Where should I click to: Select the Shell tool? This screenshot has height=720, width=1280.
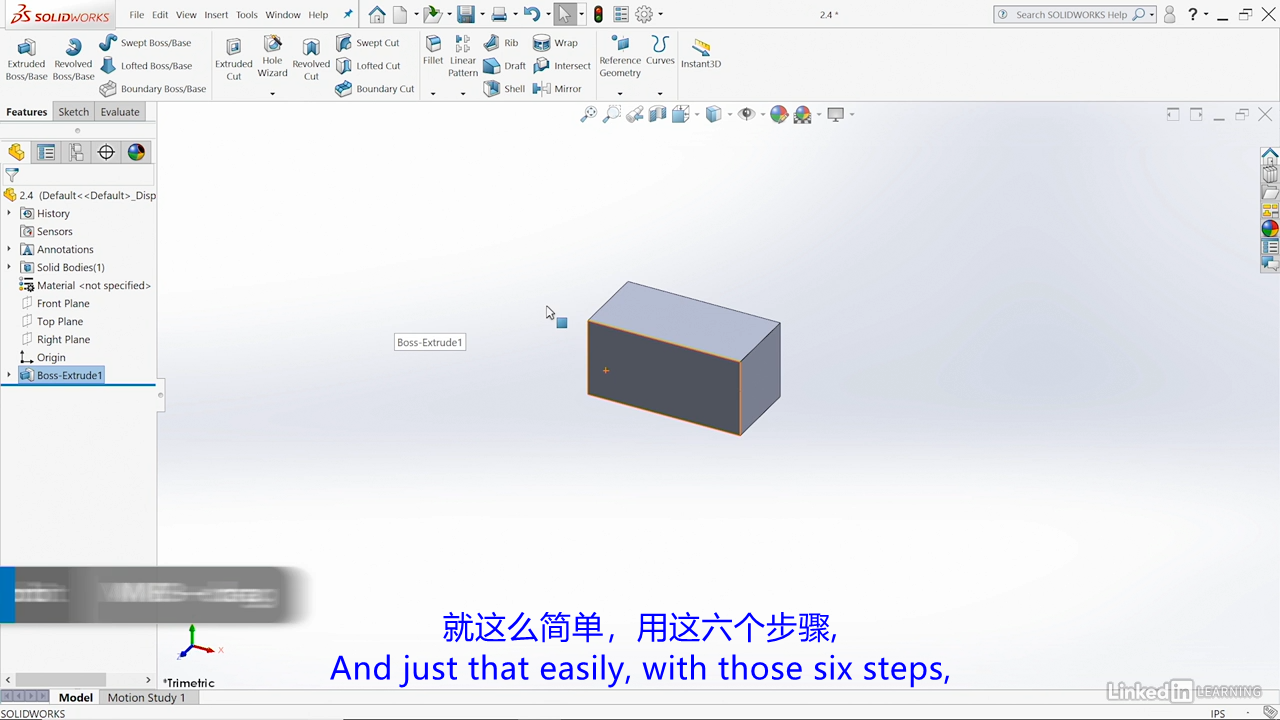click(504, 89)
